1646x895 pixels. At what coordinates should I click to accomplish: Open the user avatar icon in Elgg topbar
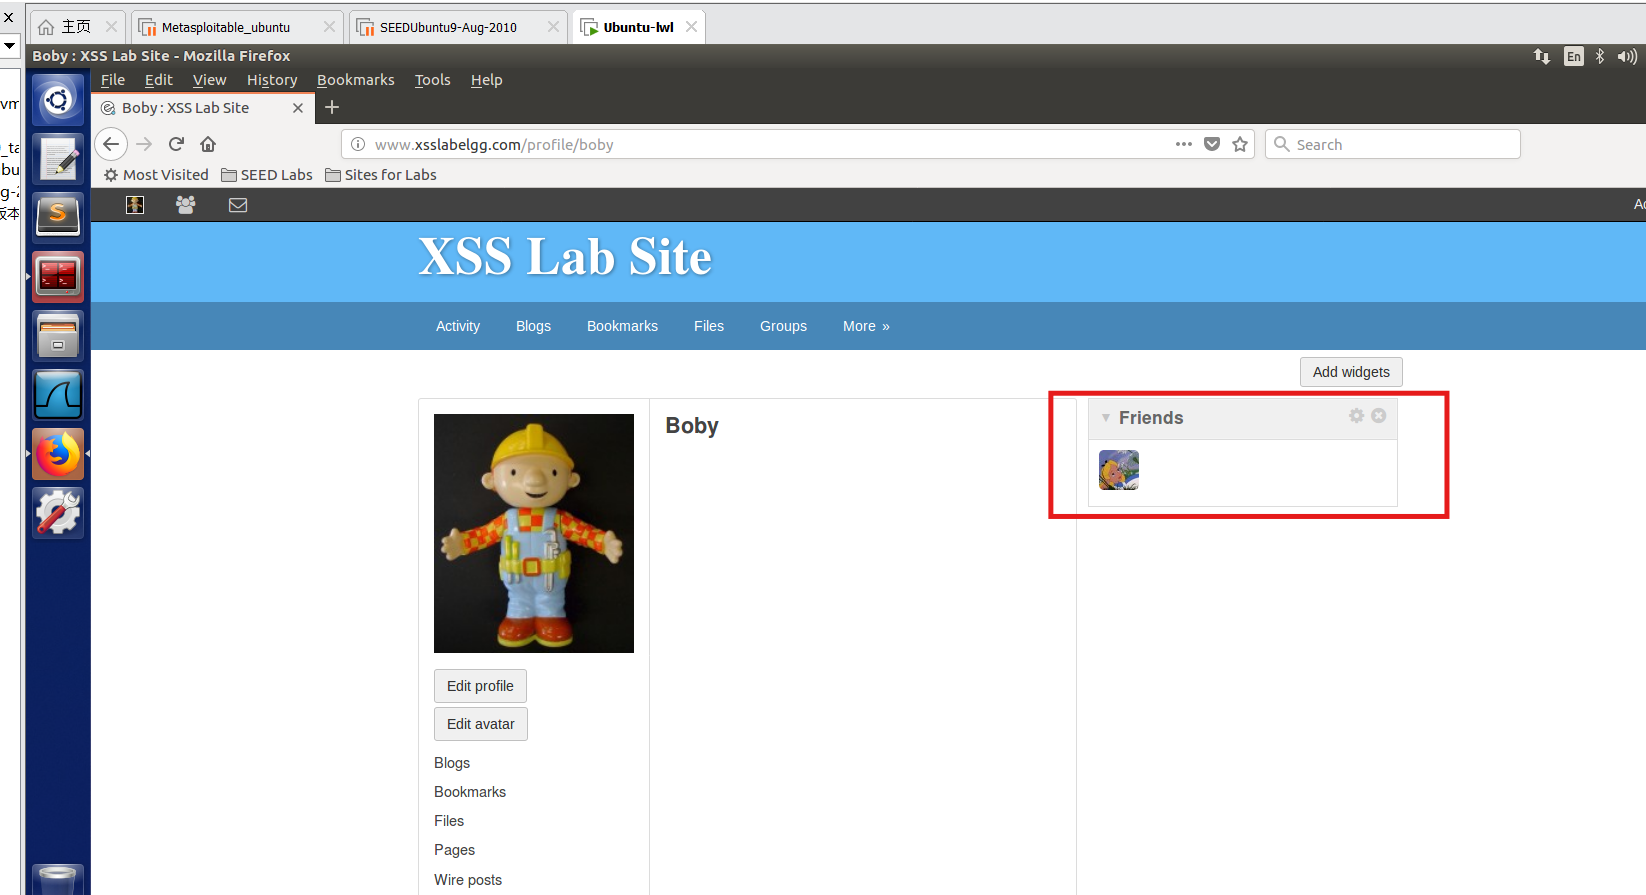[135, 205]
